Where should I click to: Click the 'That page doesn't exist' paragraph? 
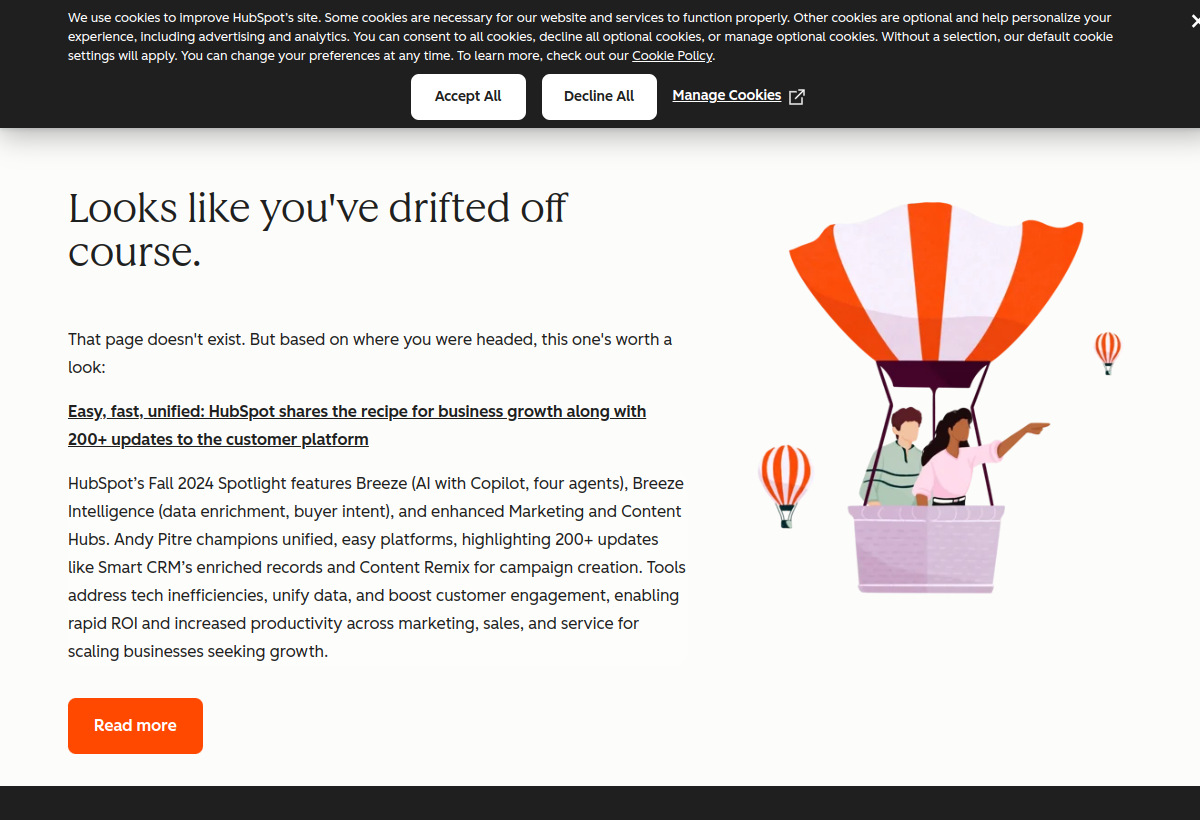[x=370, y=353]
